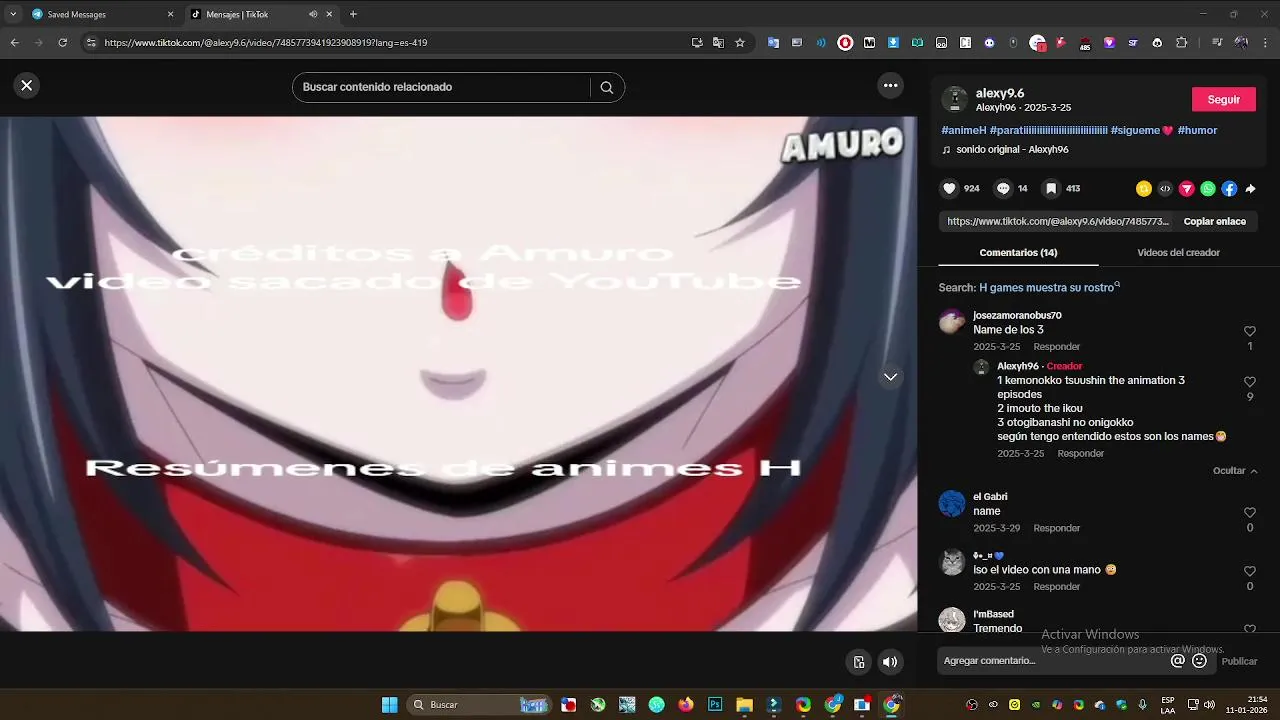Open the media control icon in Chrome toolbar
1280x720 pixels.
click(x=1217, y=43)
